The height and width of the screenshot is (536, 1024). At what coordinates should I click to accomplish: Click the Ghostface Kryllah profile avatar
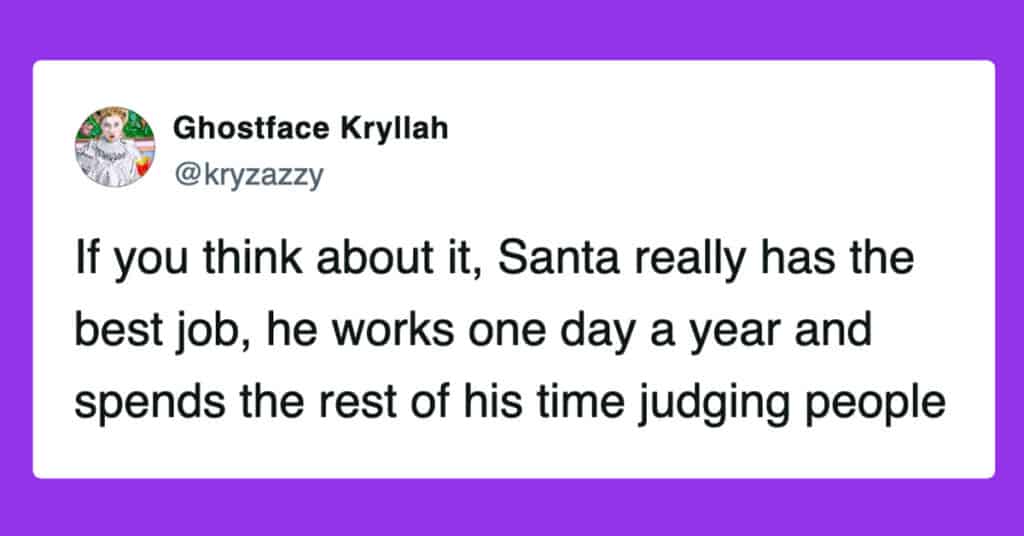(x=114, y=147)
